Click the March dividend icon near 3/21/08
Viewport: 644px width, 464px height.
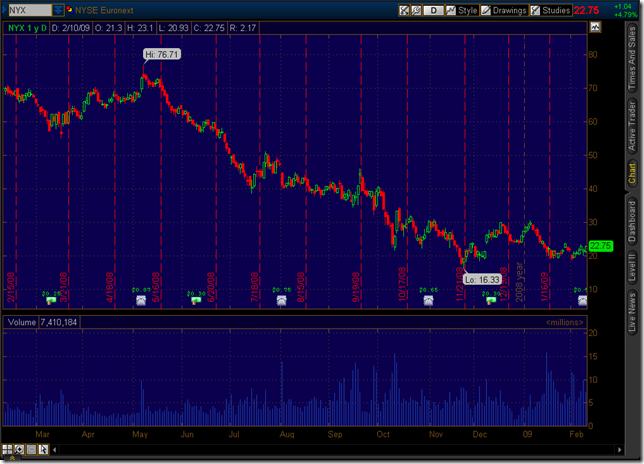pos(51,300)
